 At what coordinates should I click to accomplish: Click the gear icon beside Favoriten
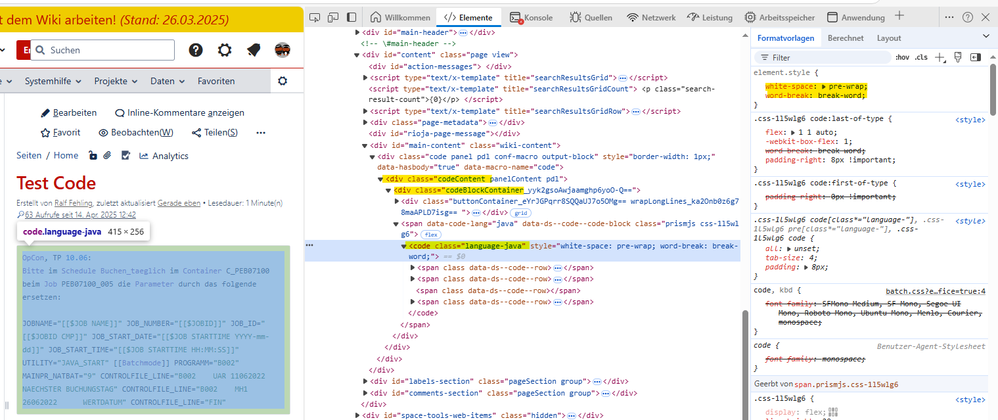[x=283, y=81]
